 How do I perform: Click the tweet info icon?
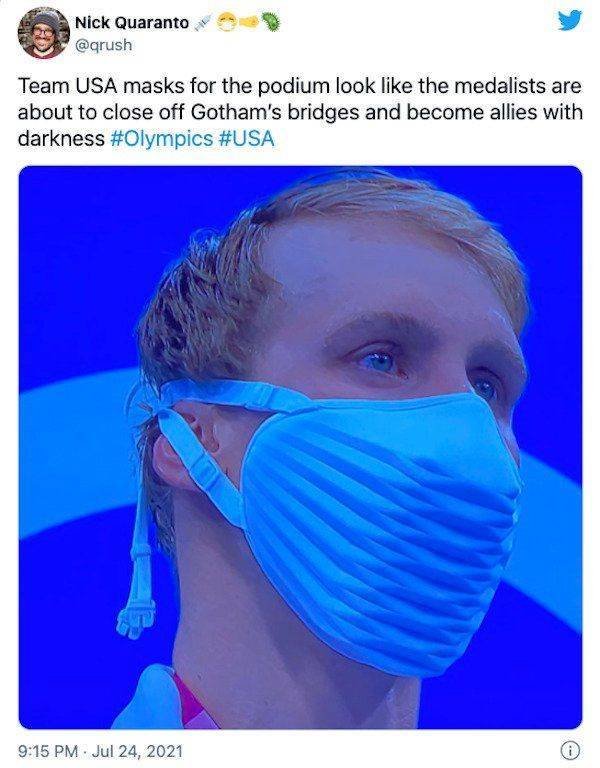point(570,750)
